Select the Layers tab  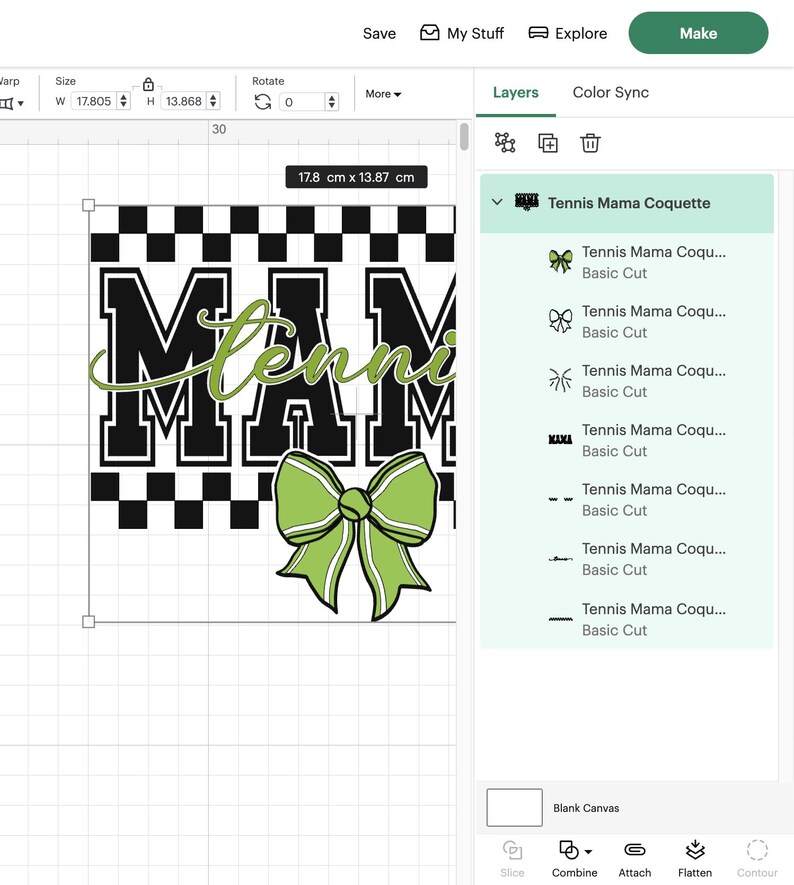click(516, 92)
